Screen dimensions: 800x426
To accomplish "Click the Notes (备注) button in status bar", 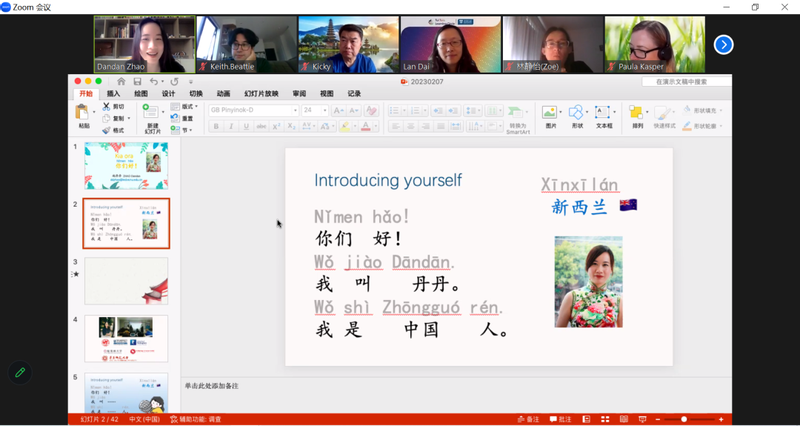I will click(529, 419).
